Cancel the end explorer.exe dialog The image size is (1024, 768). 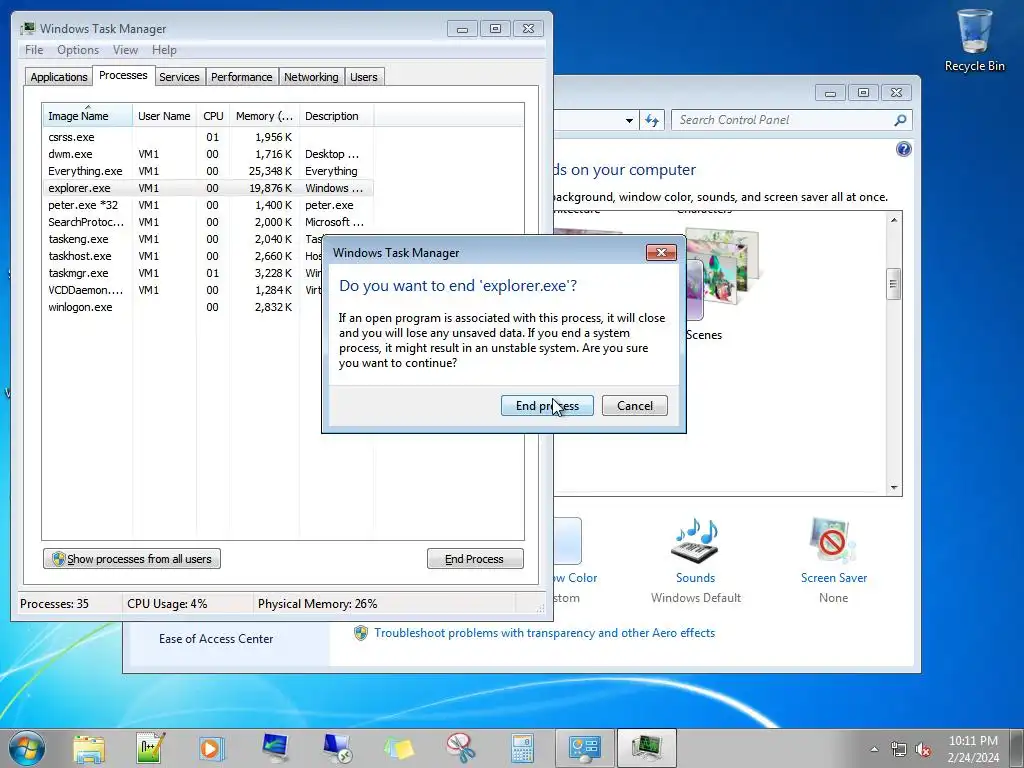tap(634, 406)
